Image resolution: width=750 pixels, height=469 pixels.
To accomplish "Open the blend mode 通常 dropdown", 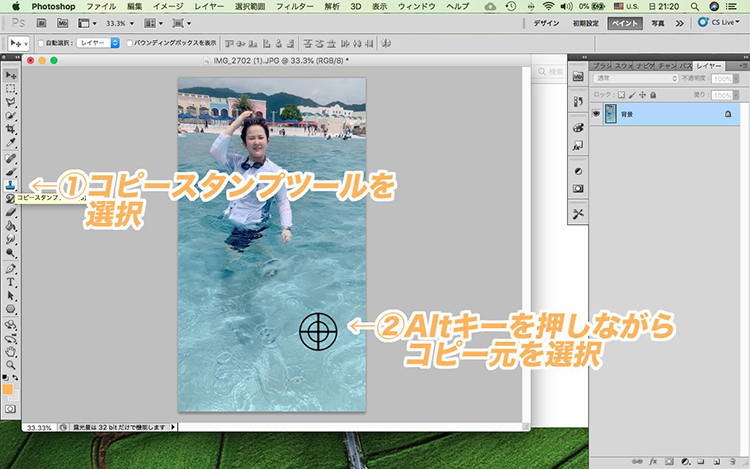I will coord(636,78).
